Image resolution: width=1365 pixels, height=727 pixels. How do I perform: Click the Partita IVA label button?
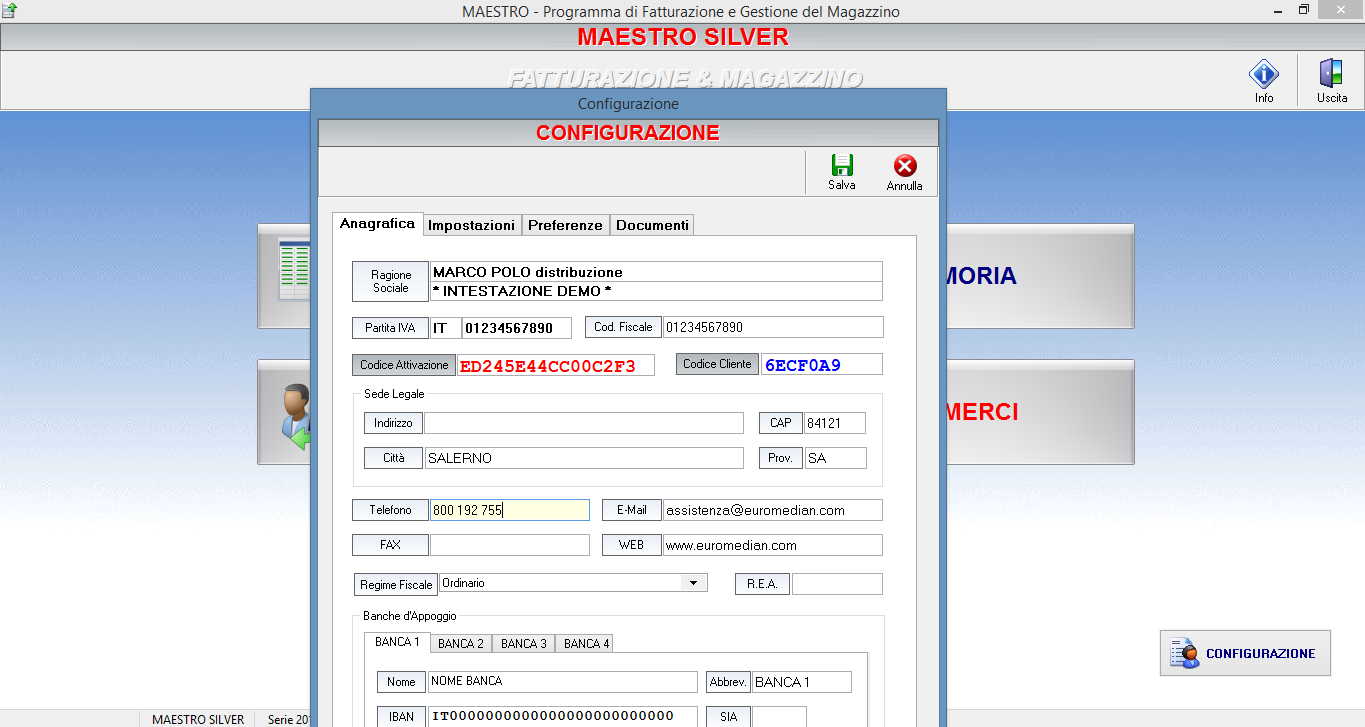390,327
